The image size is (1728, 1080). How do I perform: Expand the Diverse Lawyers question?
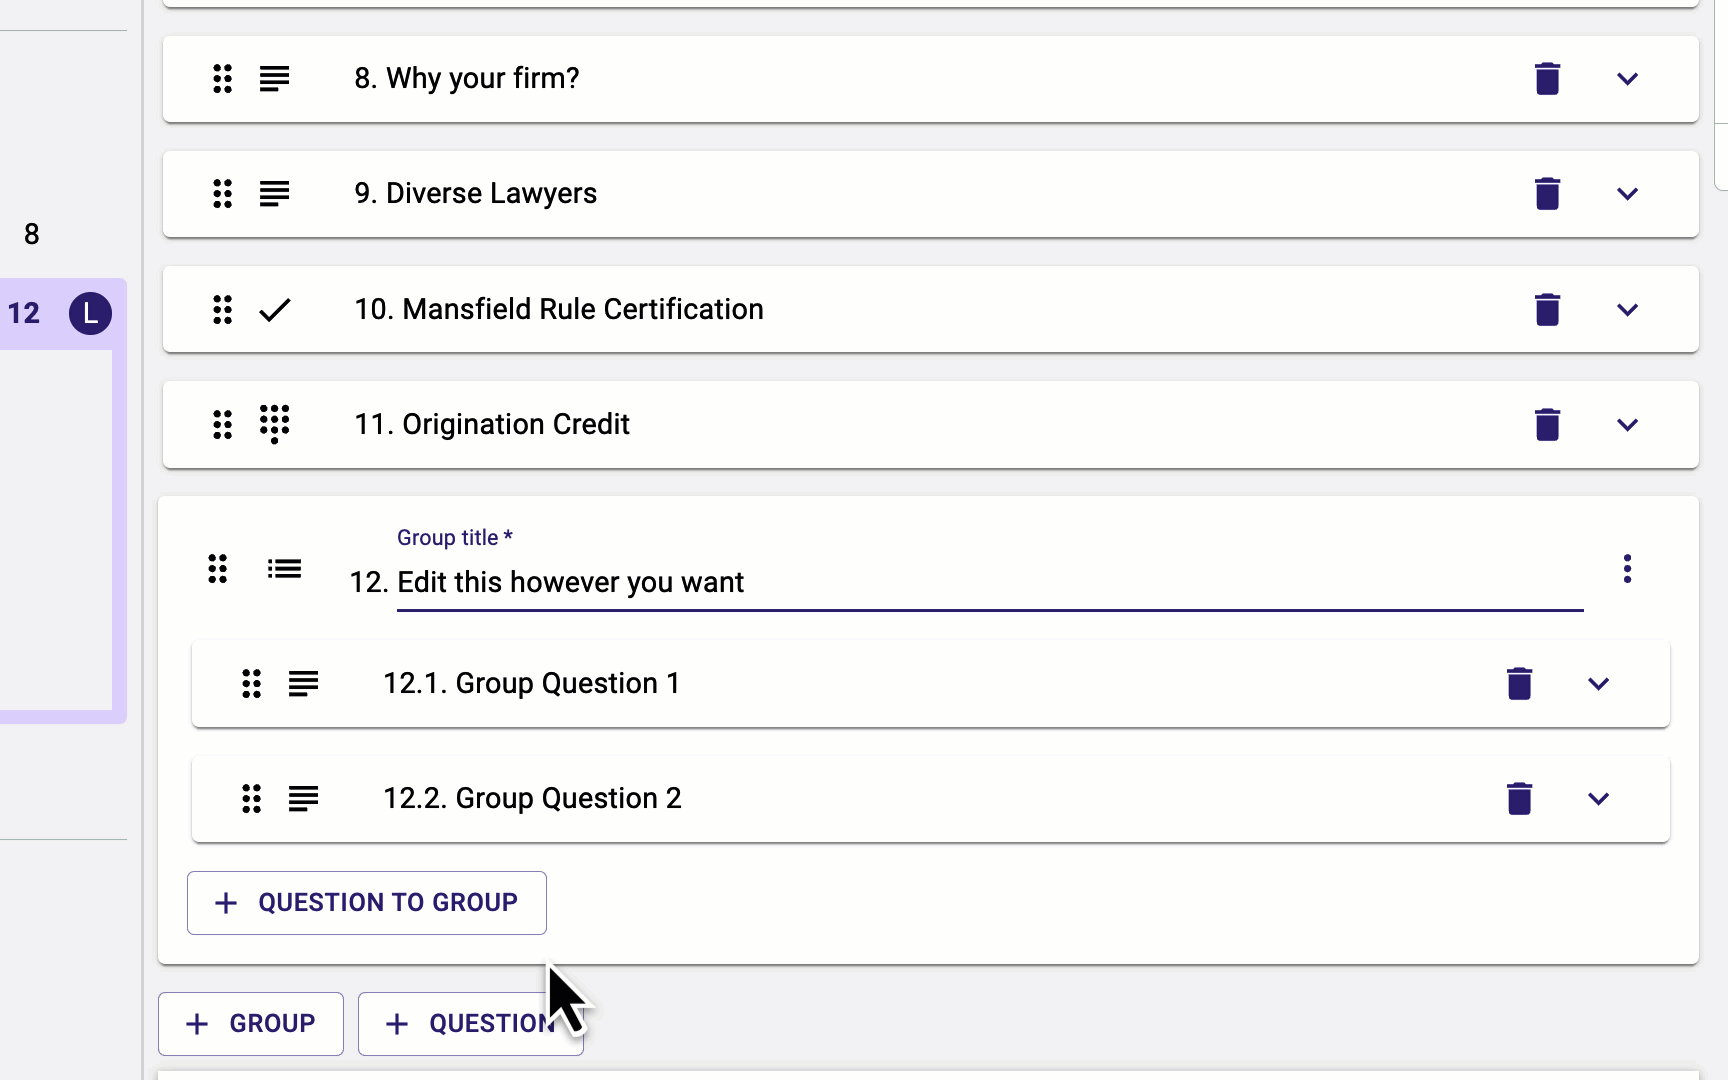1627,194
